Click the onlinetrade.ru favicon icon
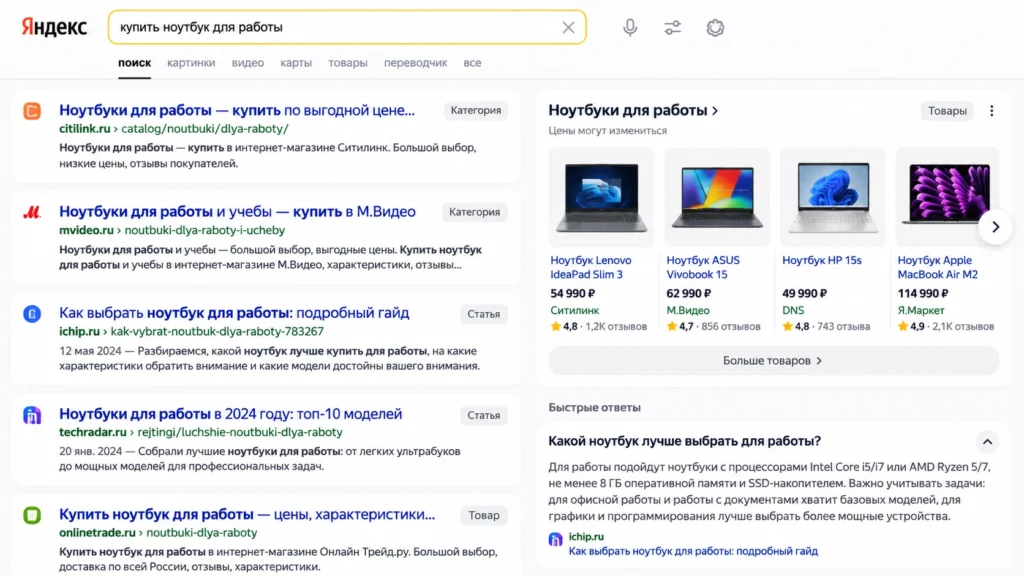The width and height of the screenshot is (1024, 576). click(x=32, y=515)
